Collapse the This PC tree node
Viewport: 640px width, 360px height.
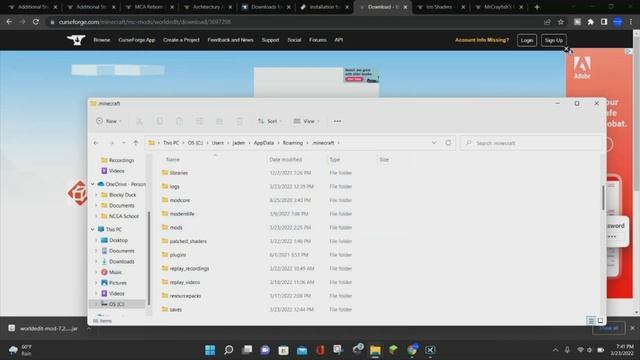pyautogui.click(x=93, y=229)
